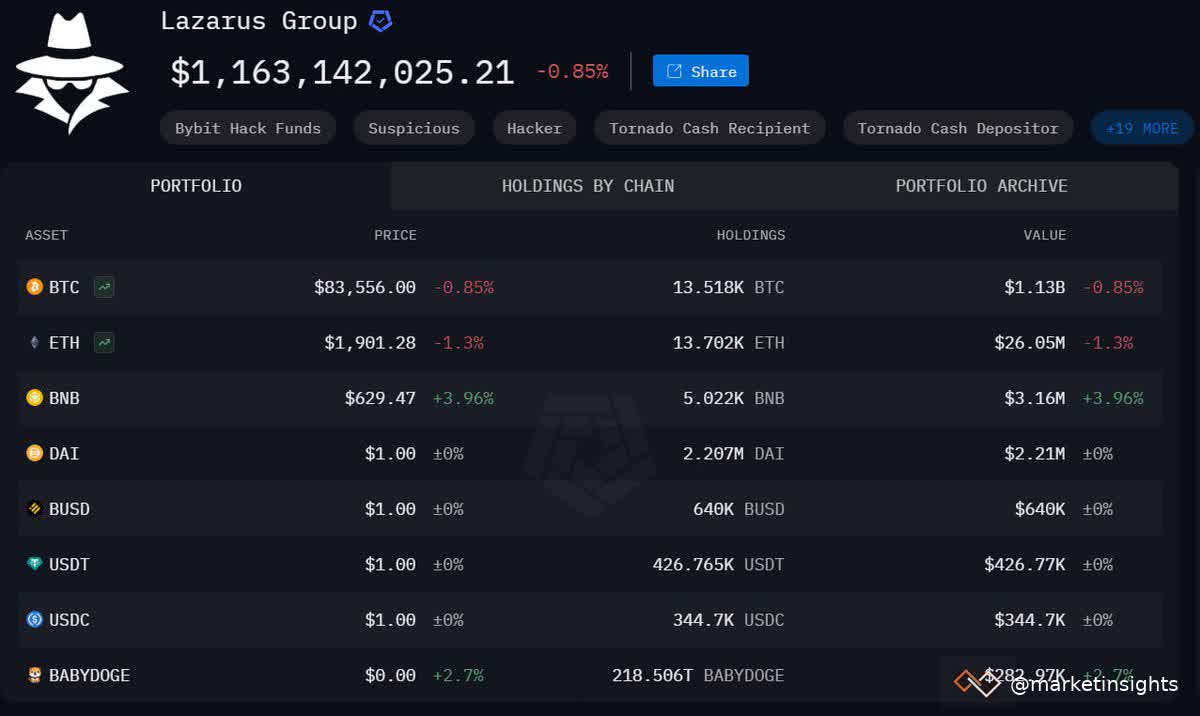Click the 5.022K BNB holdings cell
The image size is (1200, 716).
[x=733, y=398]
